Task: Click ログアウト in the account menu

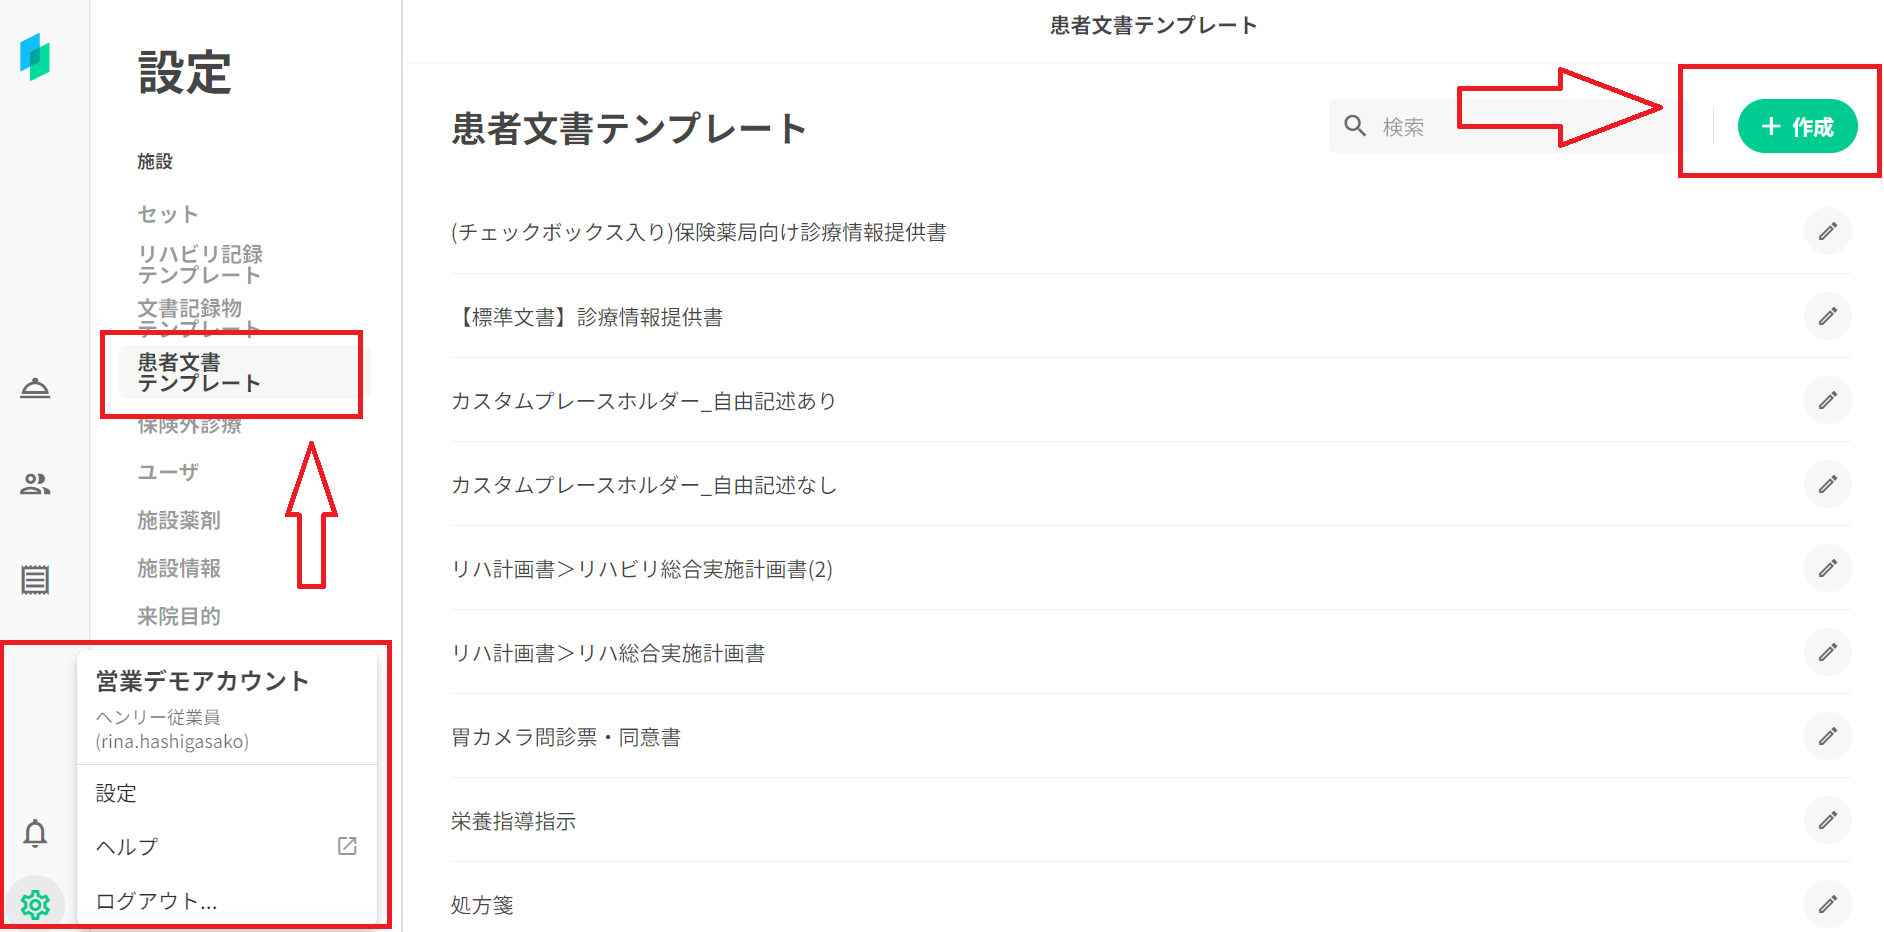Action: [157, 901]
